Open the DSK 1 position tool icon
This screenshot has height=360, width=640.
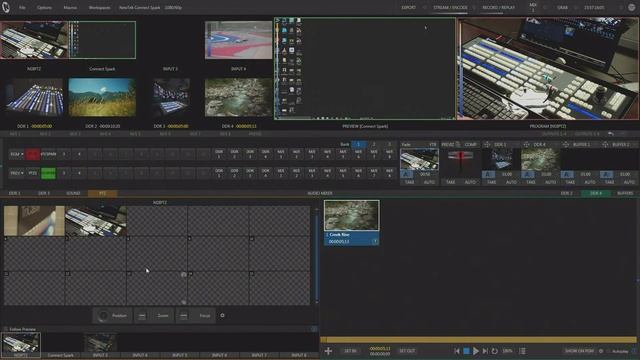[487, 144]
